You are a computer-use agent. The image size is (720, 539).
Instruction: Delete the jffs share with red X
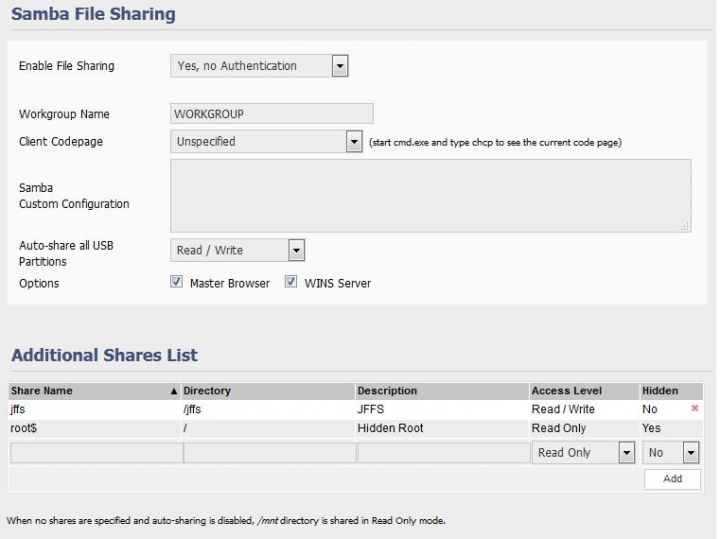coord(694,408)
